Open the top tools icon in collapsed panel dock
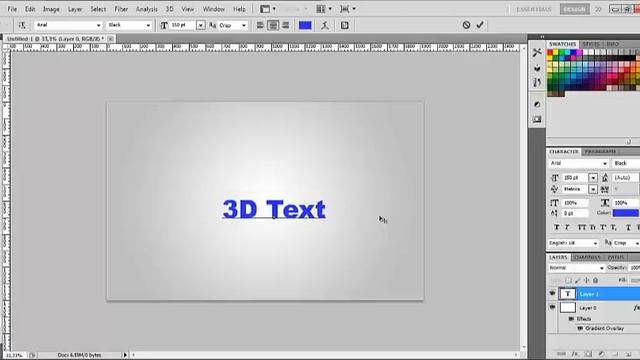Viewport: 640px width, 360px height. 537,52
